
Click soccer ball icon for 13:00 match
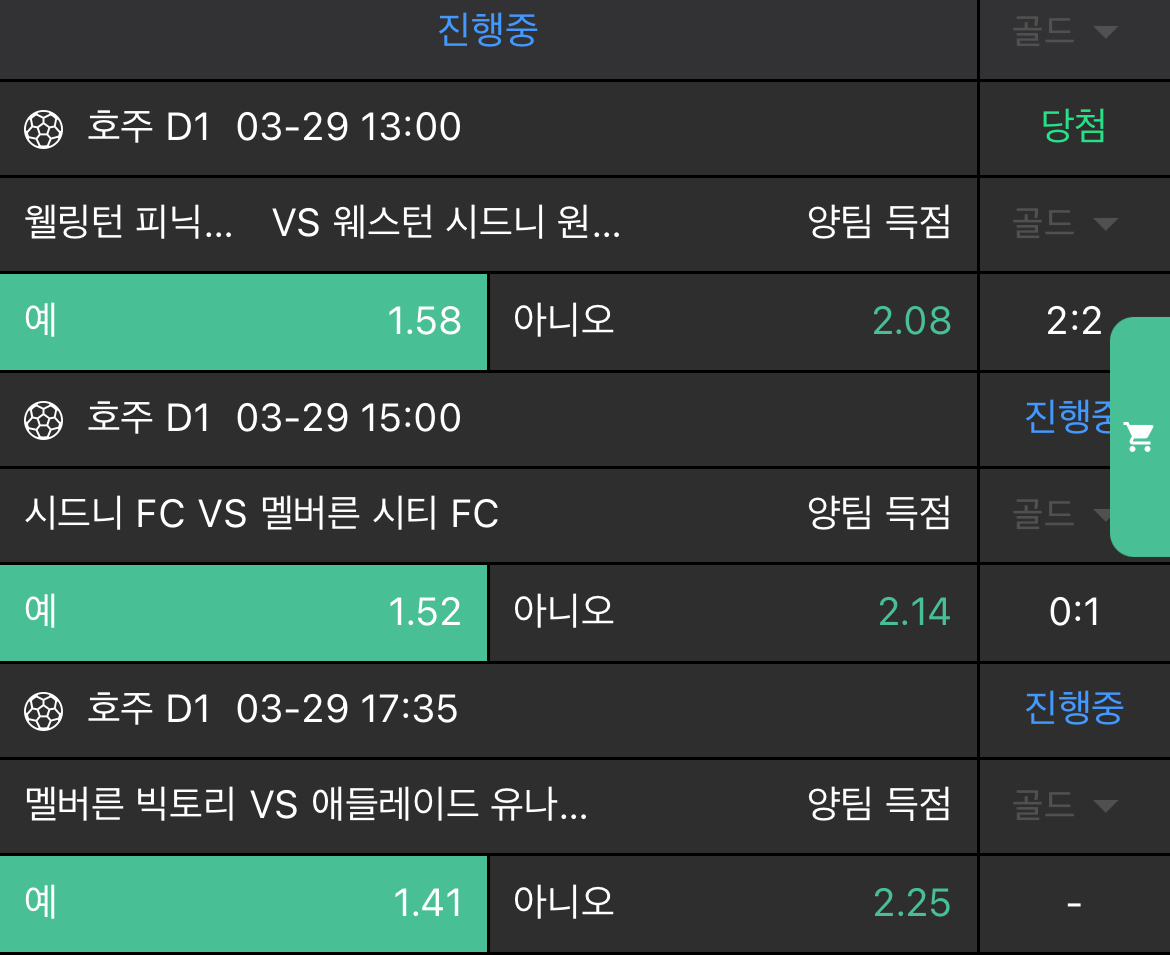(x=43, y=128)
